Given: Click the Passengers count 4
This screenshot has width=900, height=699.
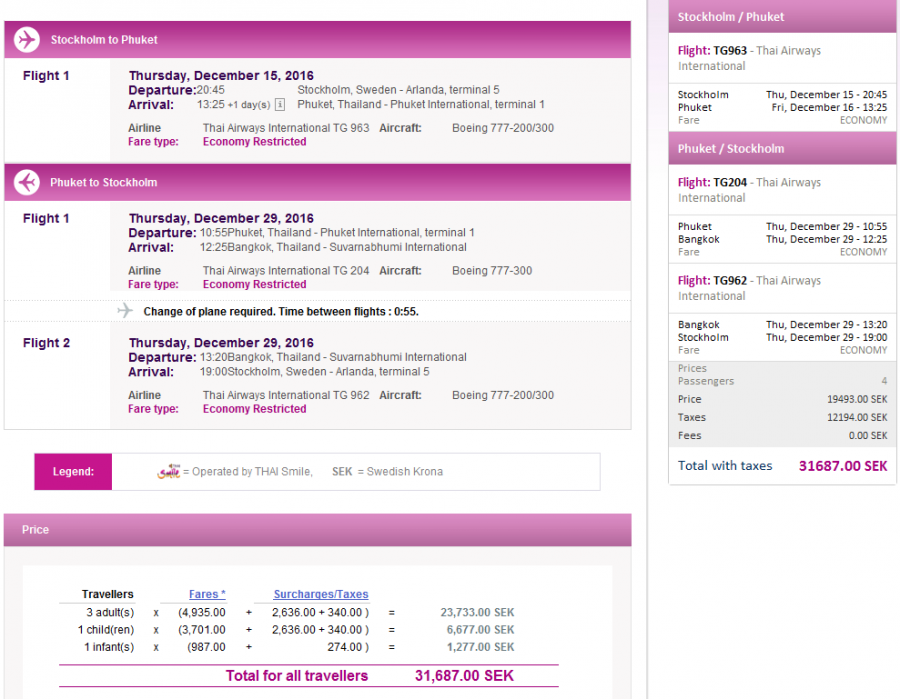Looking at the screenshot, I should (x=884, y=381).
